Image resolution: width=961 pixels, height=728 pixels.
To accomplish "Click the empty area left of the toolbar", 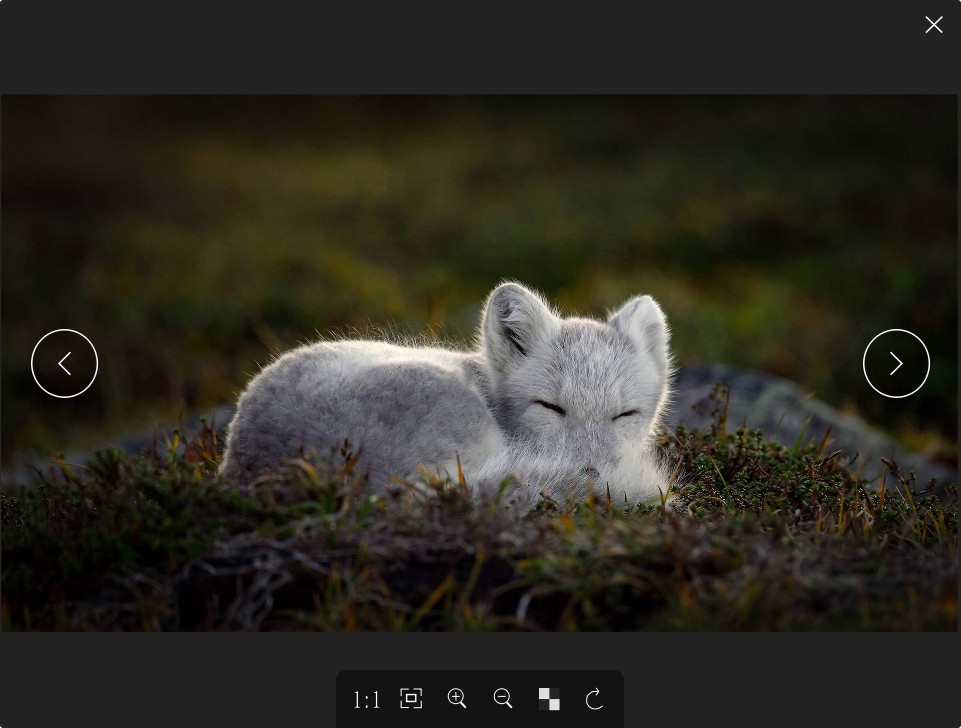I will coord(170,690).
